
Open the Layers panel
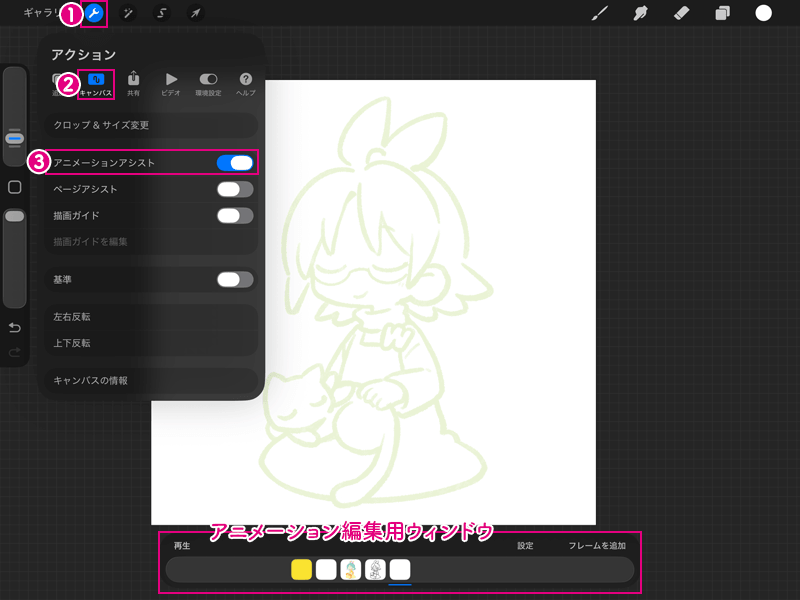[x=722, y=13]
